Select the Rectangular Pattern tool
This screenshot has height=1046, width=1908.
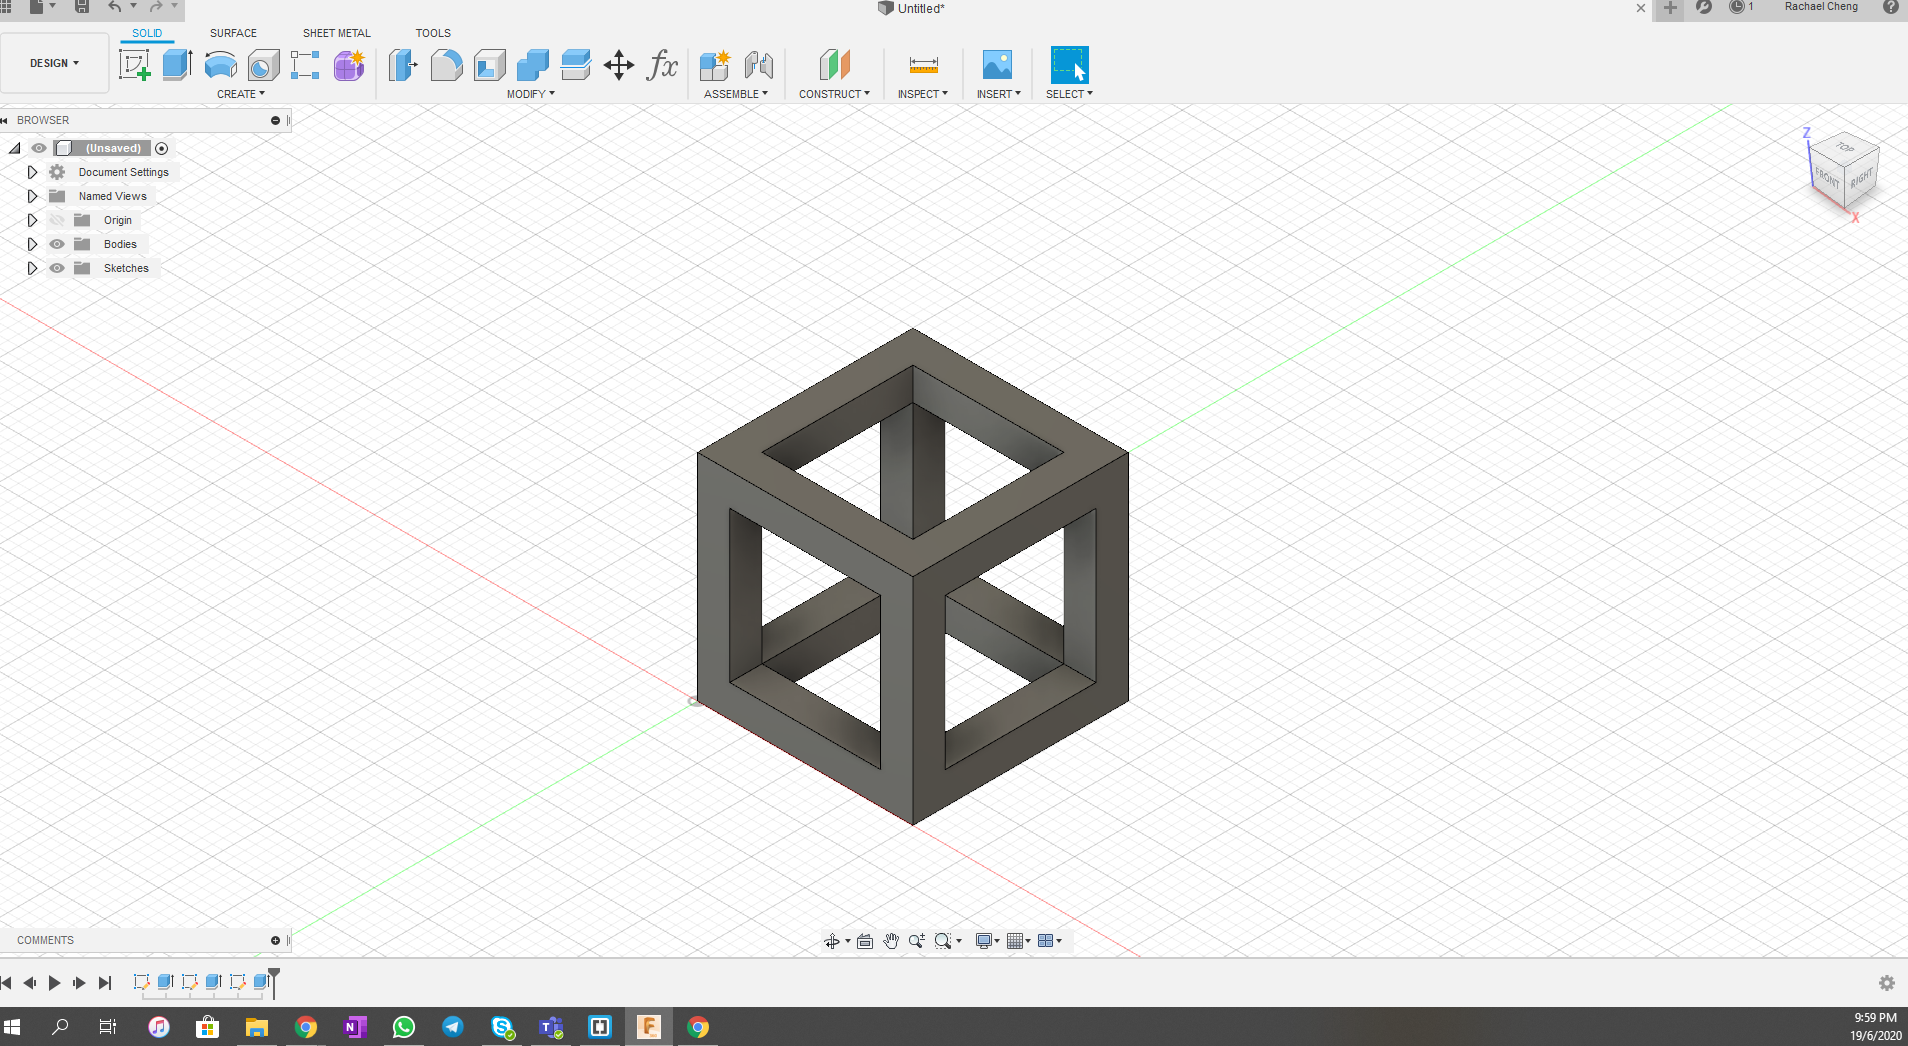point(305,65)
